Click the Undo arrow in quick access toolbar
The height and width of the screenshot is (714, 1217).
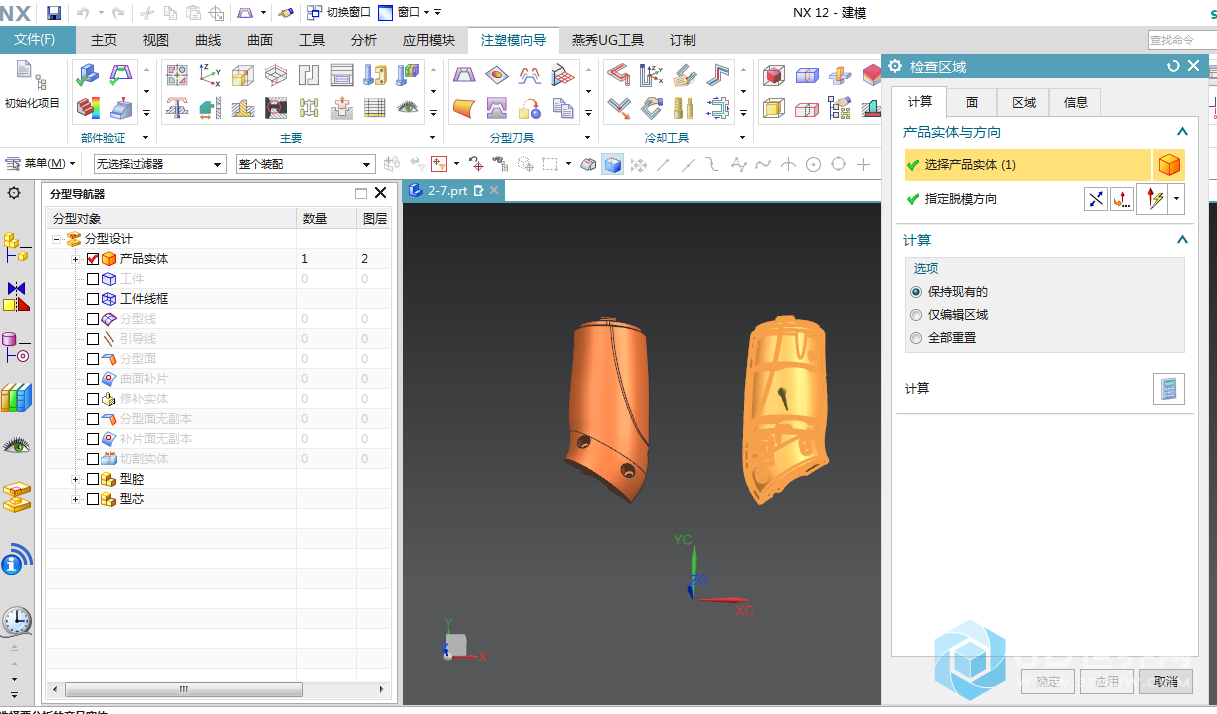click(82, 12)
